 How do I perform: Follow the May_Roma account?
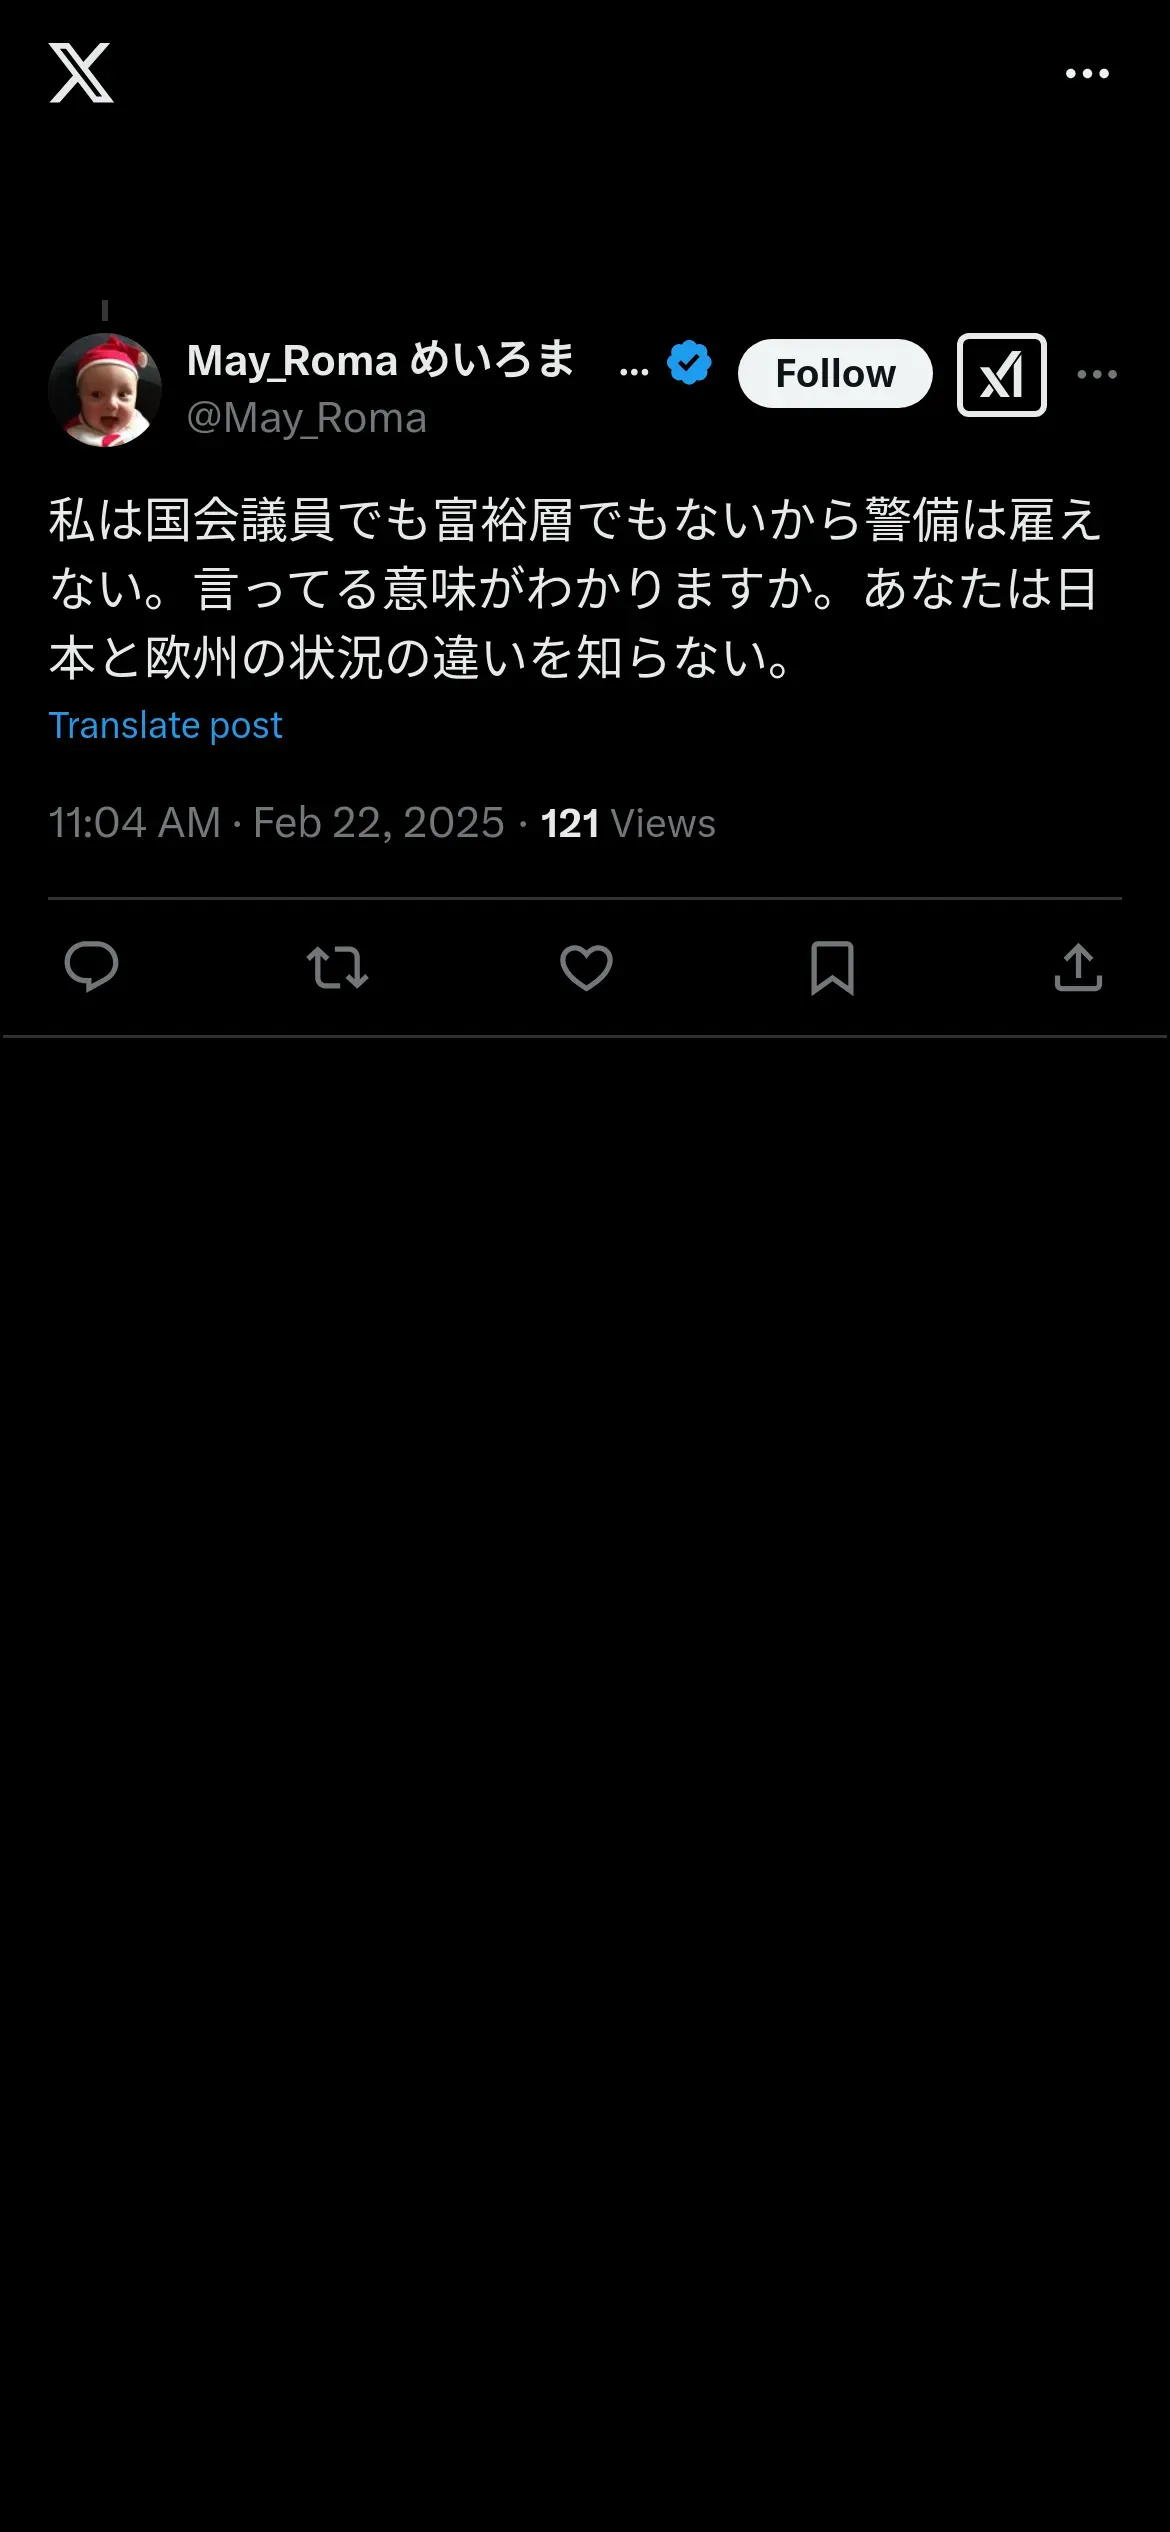835,374
